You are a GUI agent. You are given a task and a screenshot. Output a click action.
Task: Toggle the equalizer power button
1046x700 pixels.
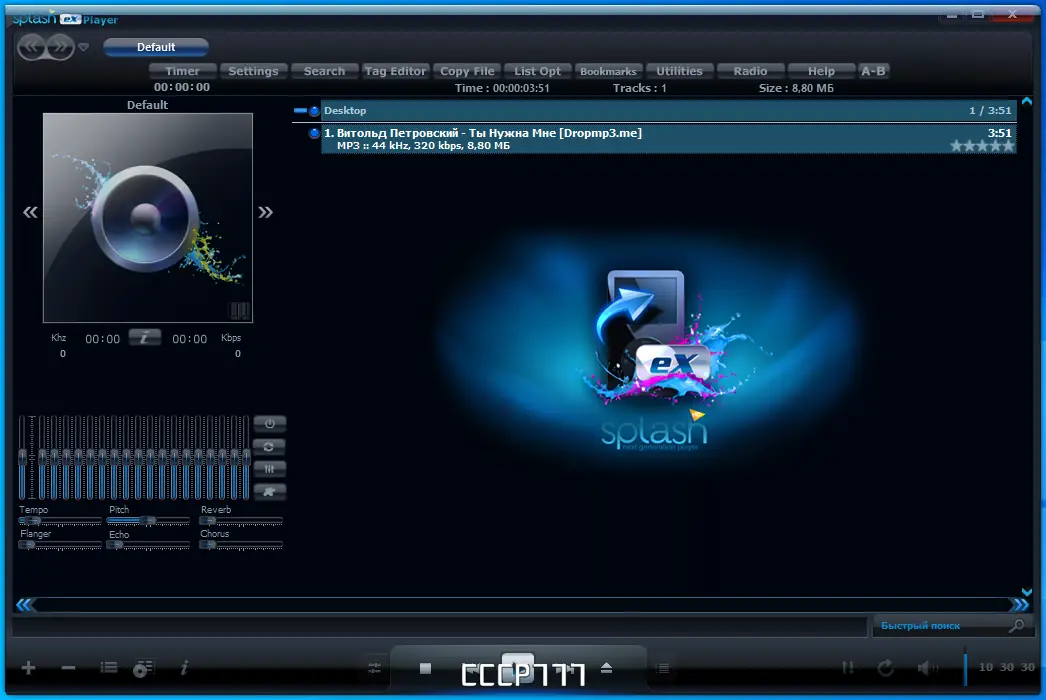[269, 423]
